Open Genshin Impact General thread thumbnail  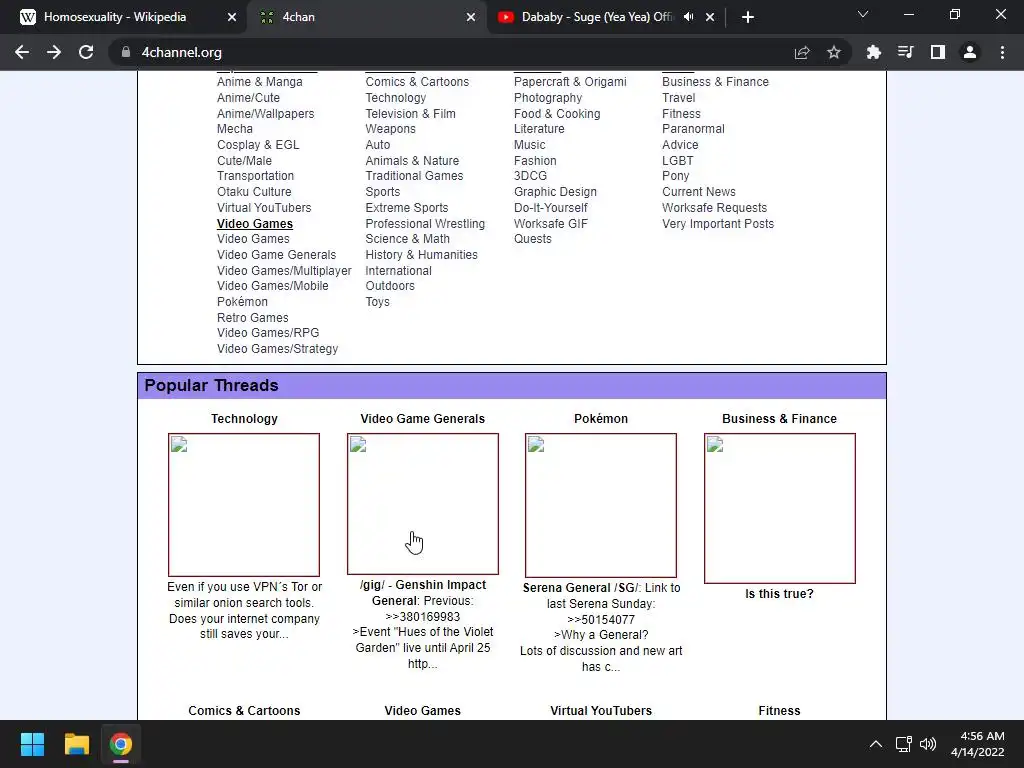point(423,504)
